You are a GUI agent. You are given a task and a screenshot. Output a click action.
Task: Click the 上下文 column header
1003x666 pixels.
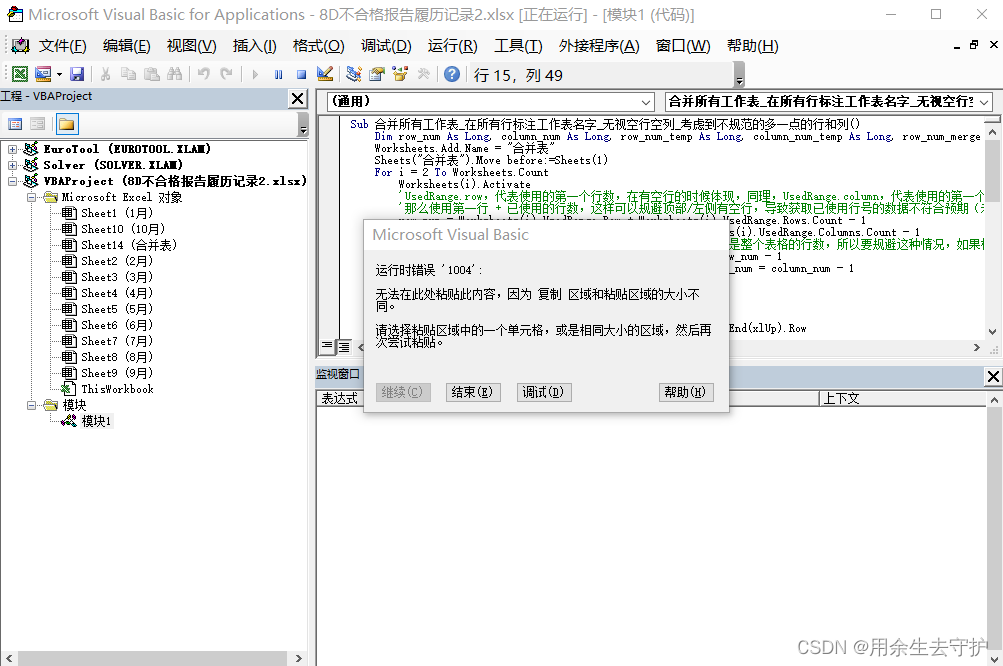pos(902,399)
